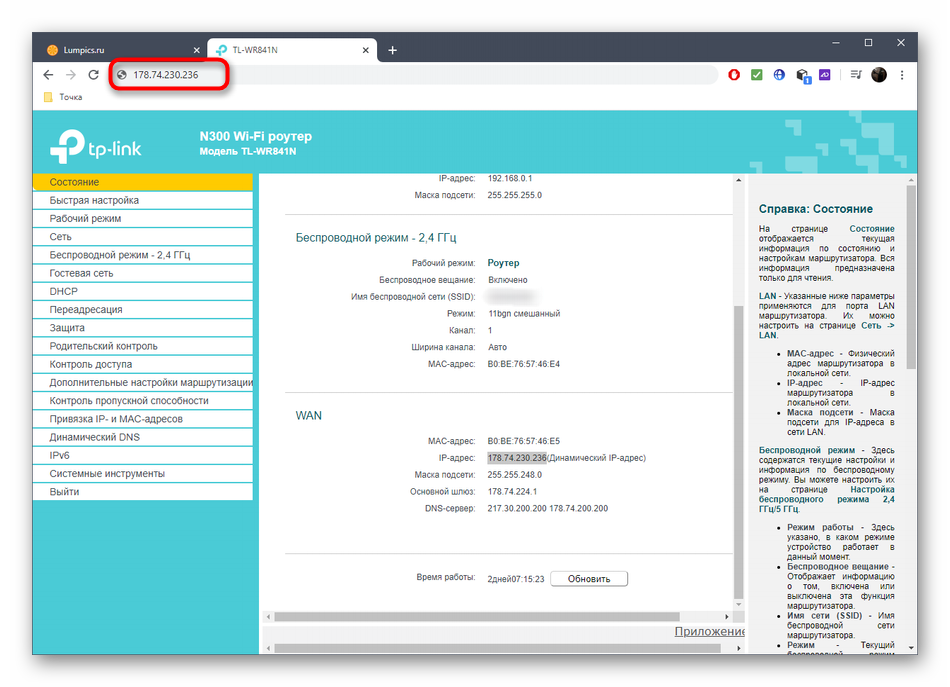Expand the Системные инструменты menu section
Image resolution: width=950 pixels, height=687 pixels.
click(107, 474)
